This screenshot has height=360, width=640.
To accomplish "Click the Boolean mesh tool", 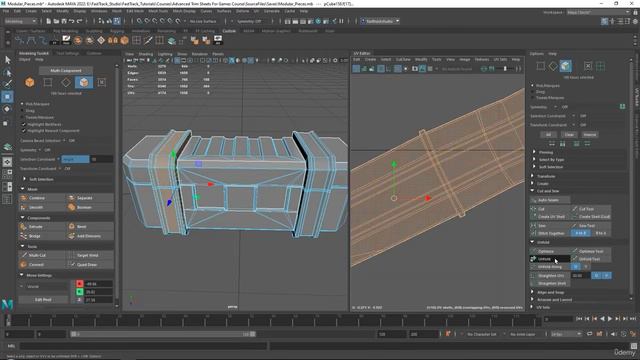I will click(90, 207).
